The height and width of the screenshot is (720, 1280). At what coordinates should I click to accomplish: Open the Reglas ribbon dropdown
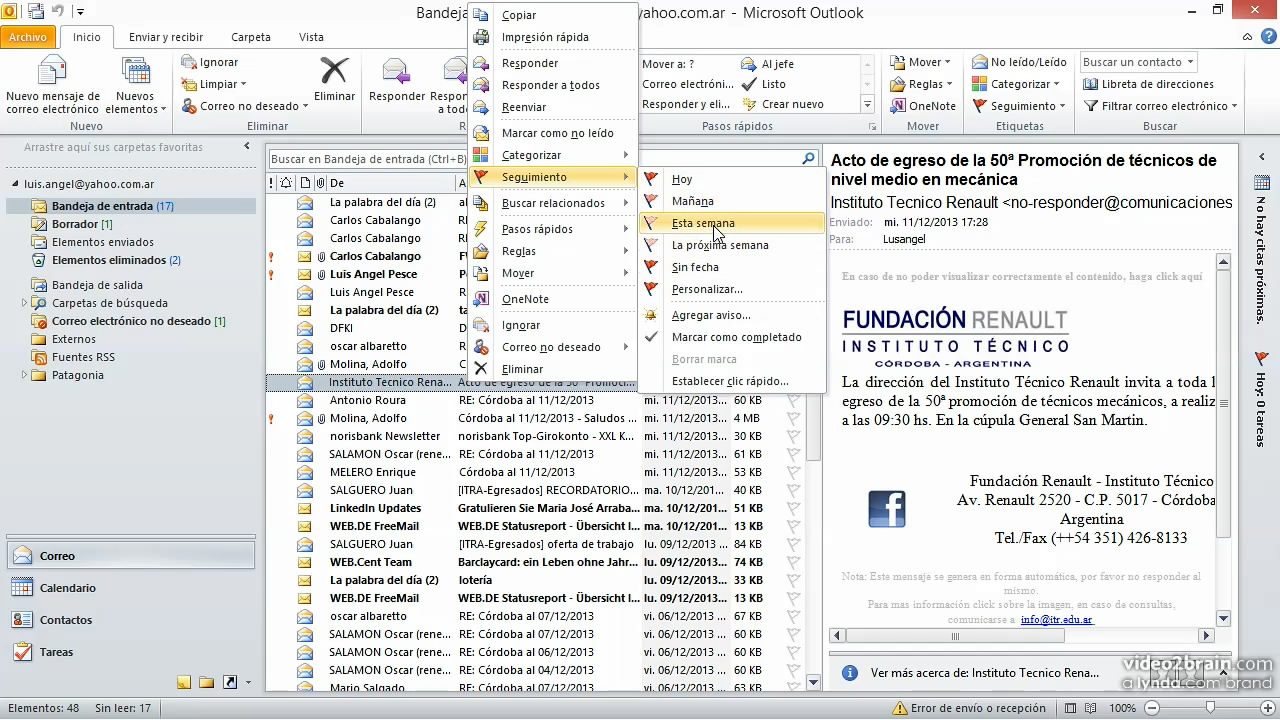pyautogui.click(x=921, y=84)
